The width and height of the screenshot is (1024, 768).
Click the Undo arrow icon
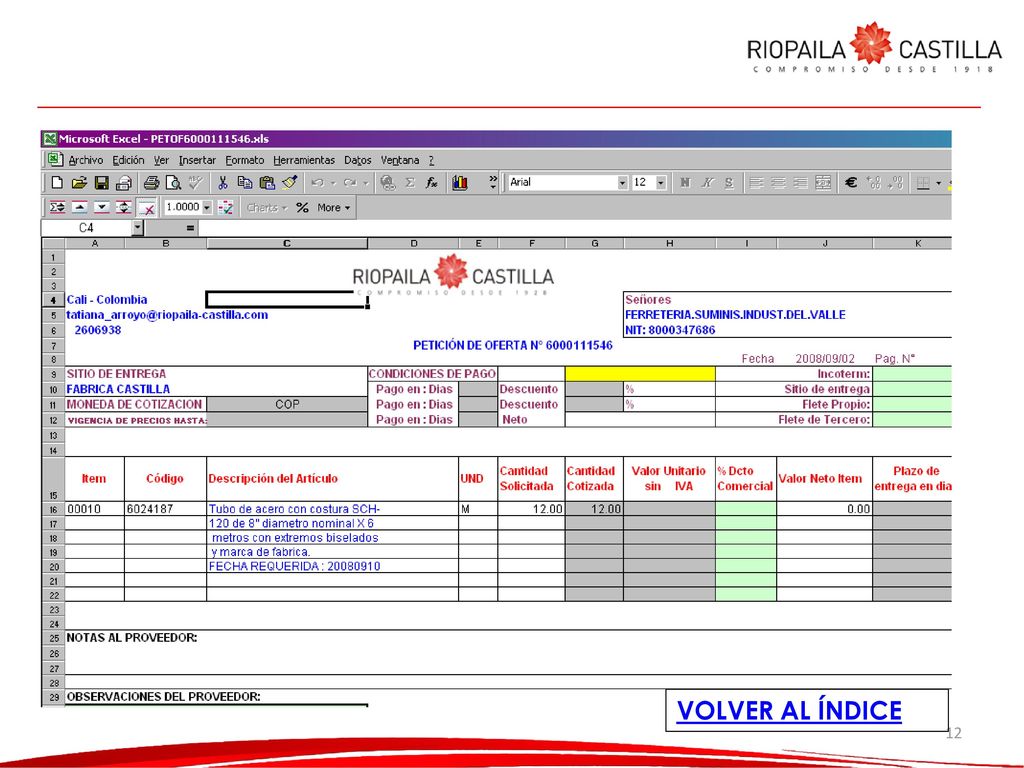(317, 183)
